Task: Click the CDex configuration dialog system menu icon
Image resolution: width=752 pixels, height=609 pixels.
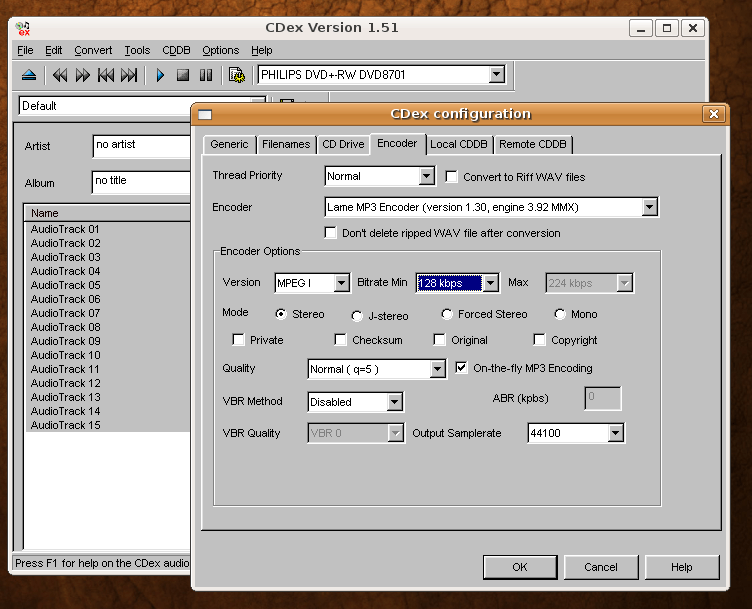Action: (205, 115)
